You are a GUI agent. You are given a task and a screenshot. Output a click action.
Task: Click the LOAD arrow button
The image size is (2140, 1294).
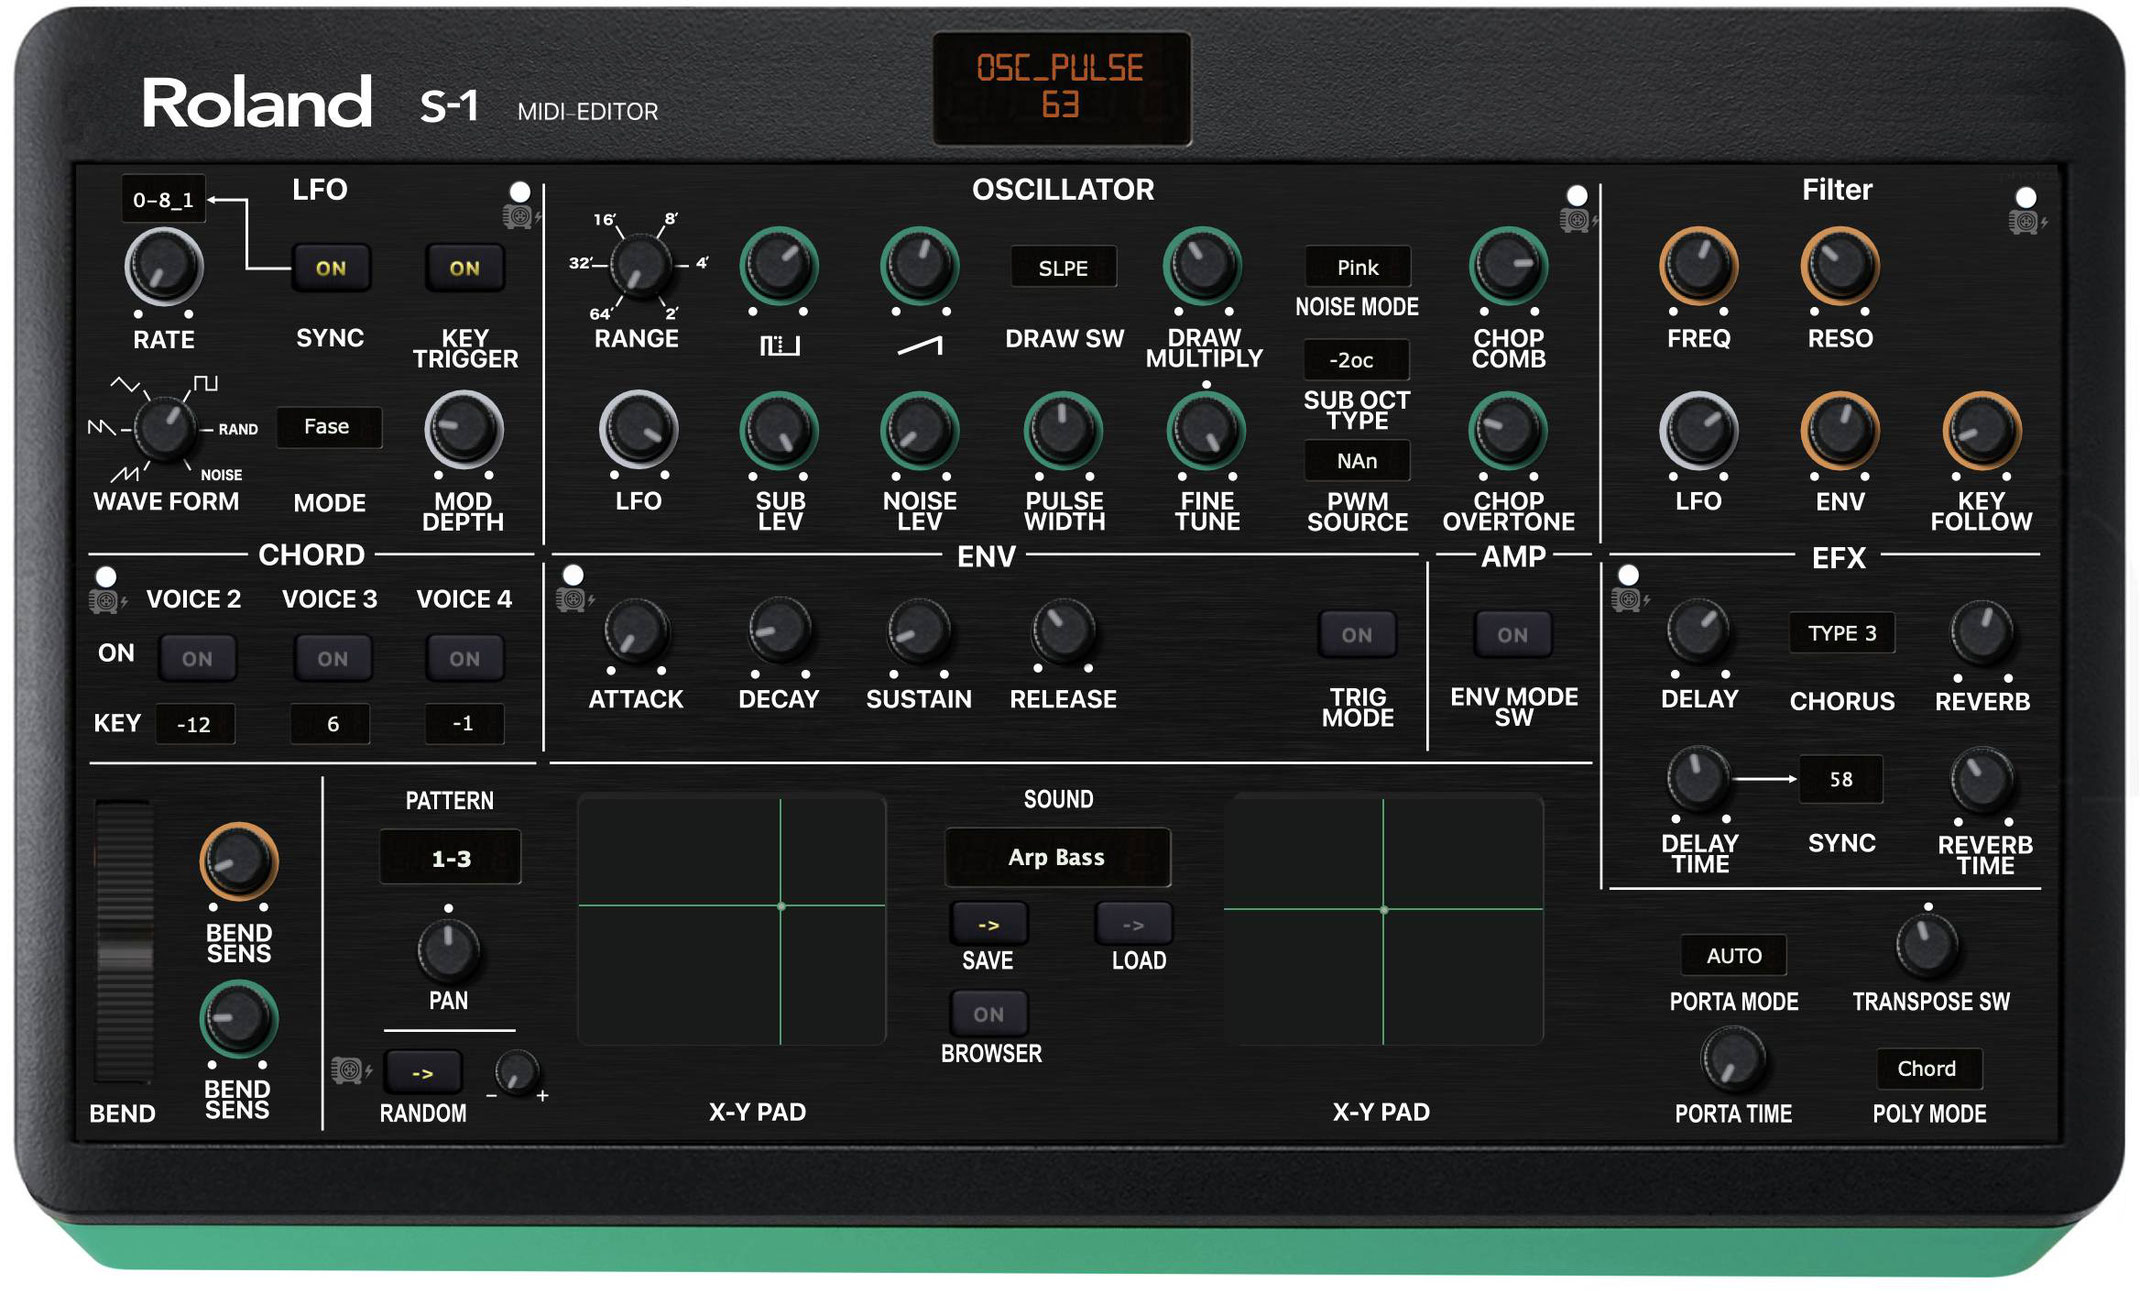pos(1133,925)
